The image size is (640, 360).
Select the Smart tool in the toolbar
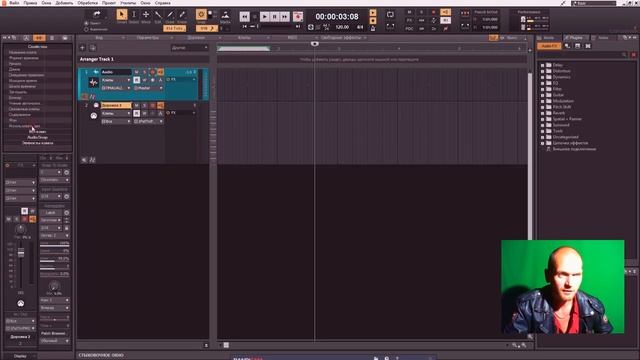click(122, 15)
